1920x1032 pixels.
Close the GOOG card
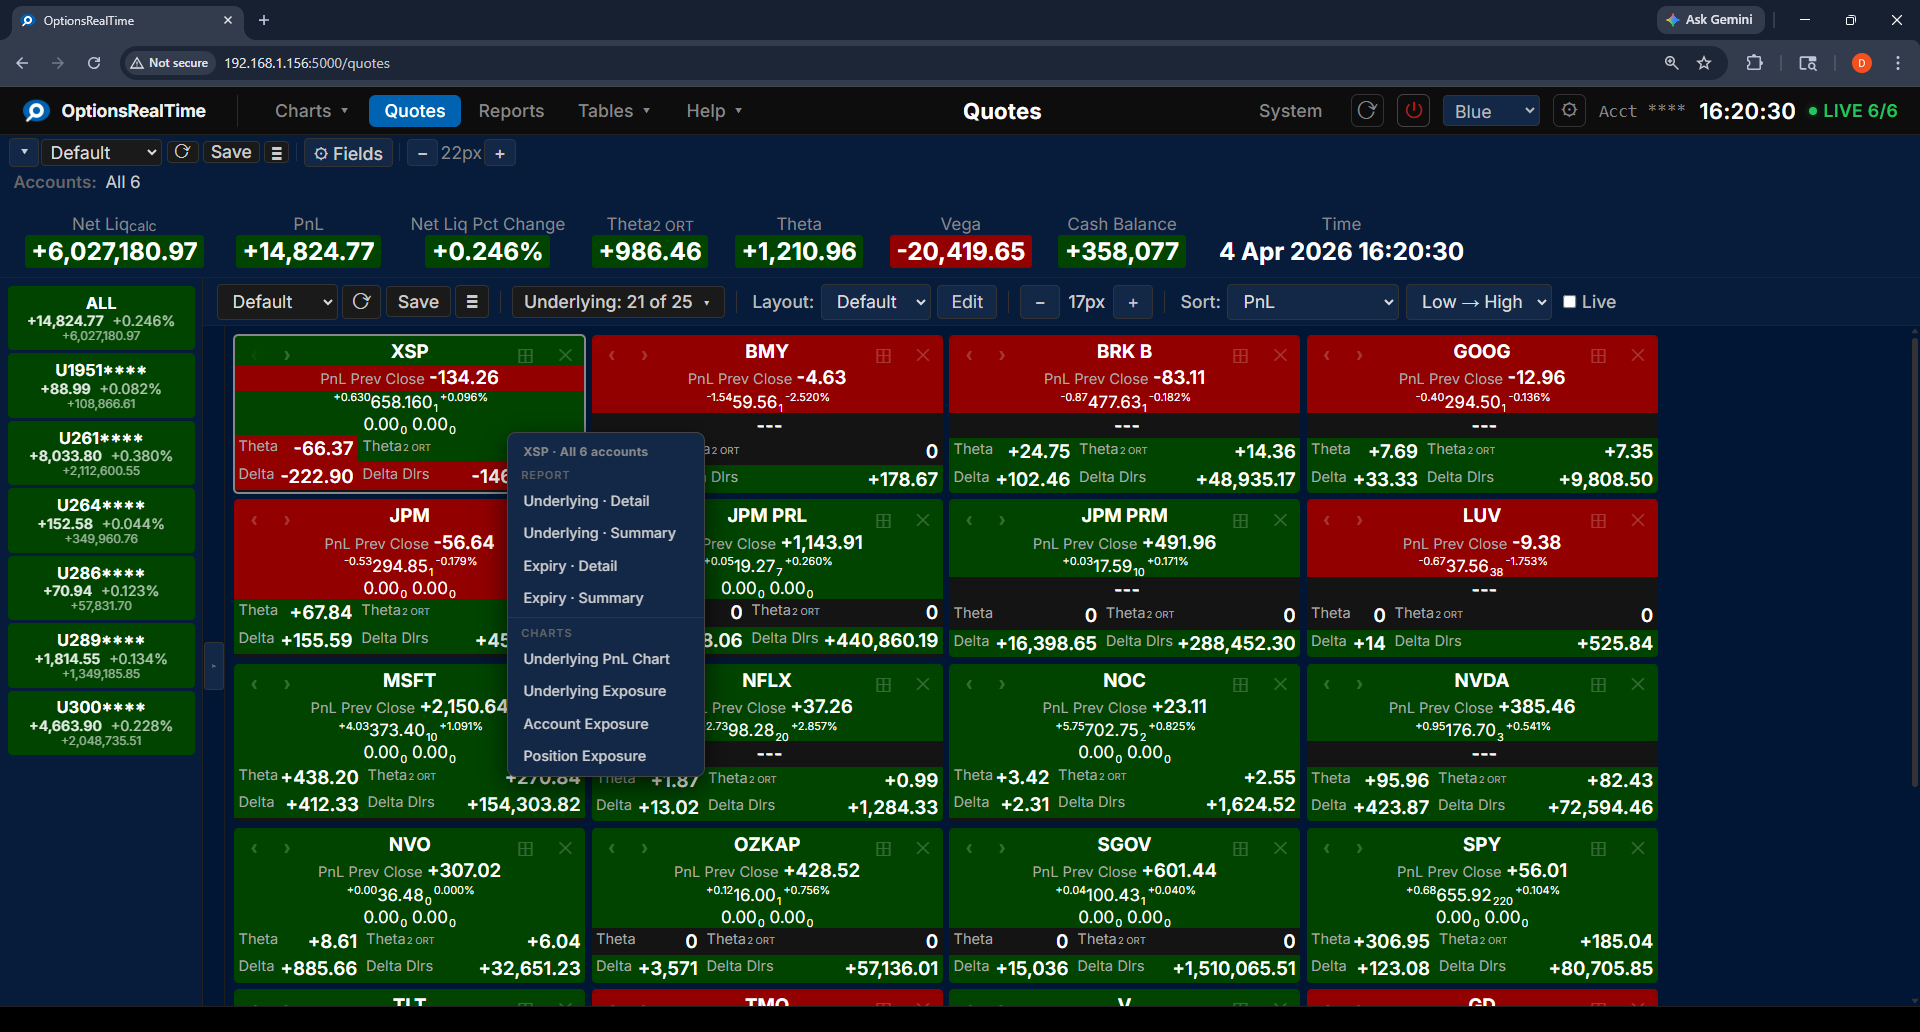click(x=1638, y=355)
